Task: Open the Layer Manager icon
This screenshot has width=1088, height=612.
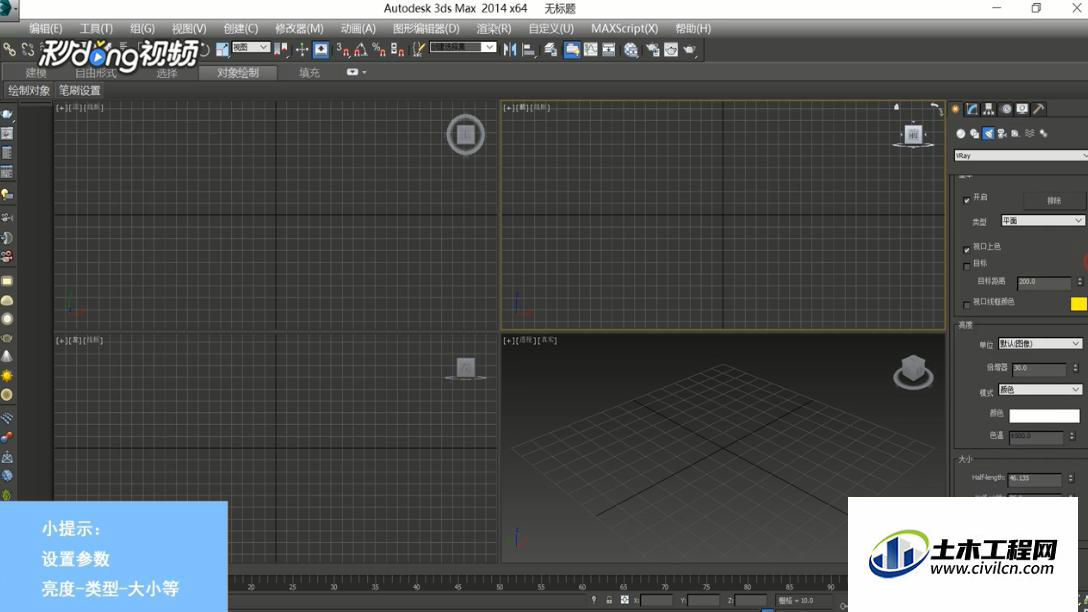Action: tap(551, 50)
